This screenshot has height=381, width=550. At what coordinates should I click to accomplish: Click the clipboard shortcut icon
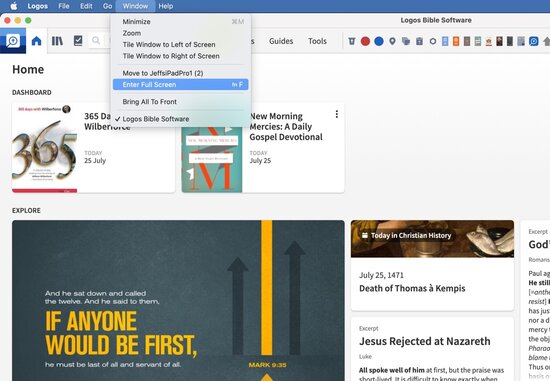419,41
